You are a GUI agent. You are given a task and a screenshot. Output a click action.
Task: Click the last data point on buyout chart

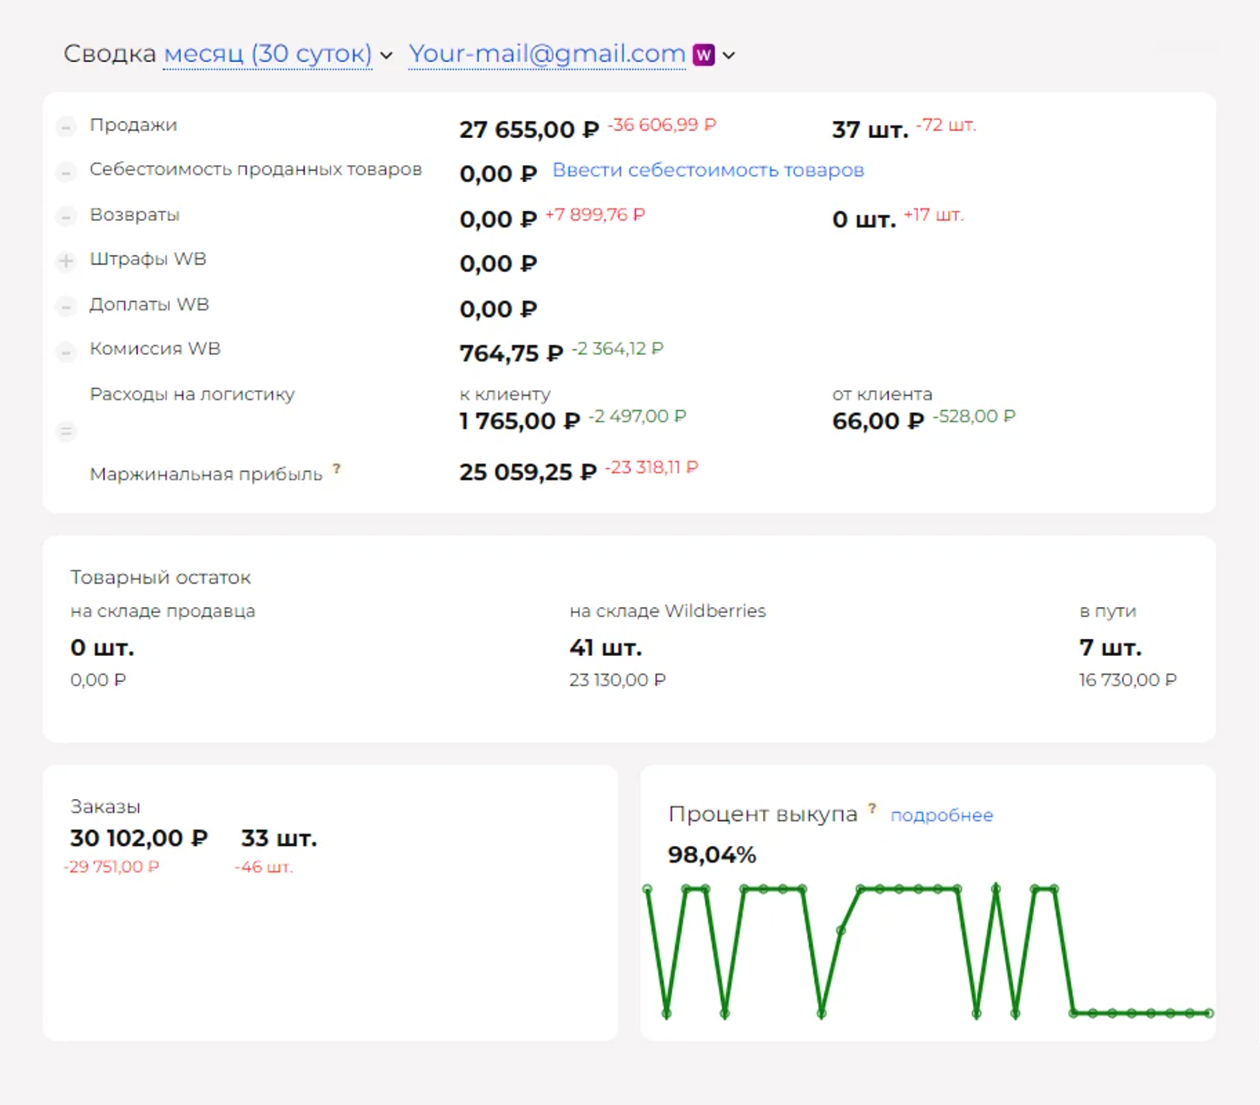(x=1209, y=1013)
